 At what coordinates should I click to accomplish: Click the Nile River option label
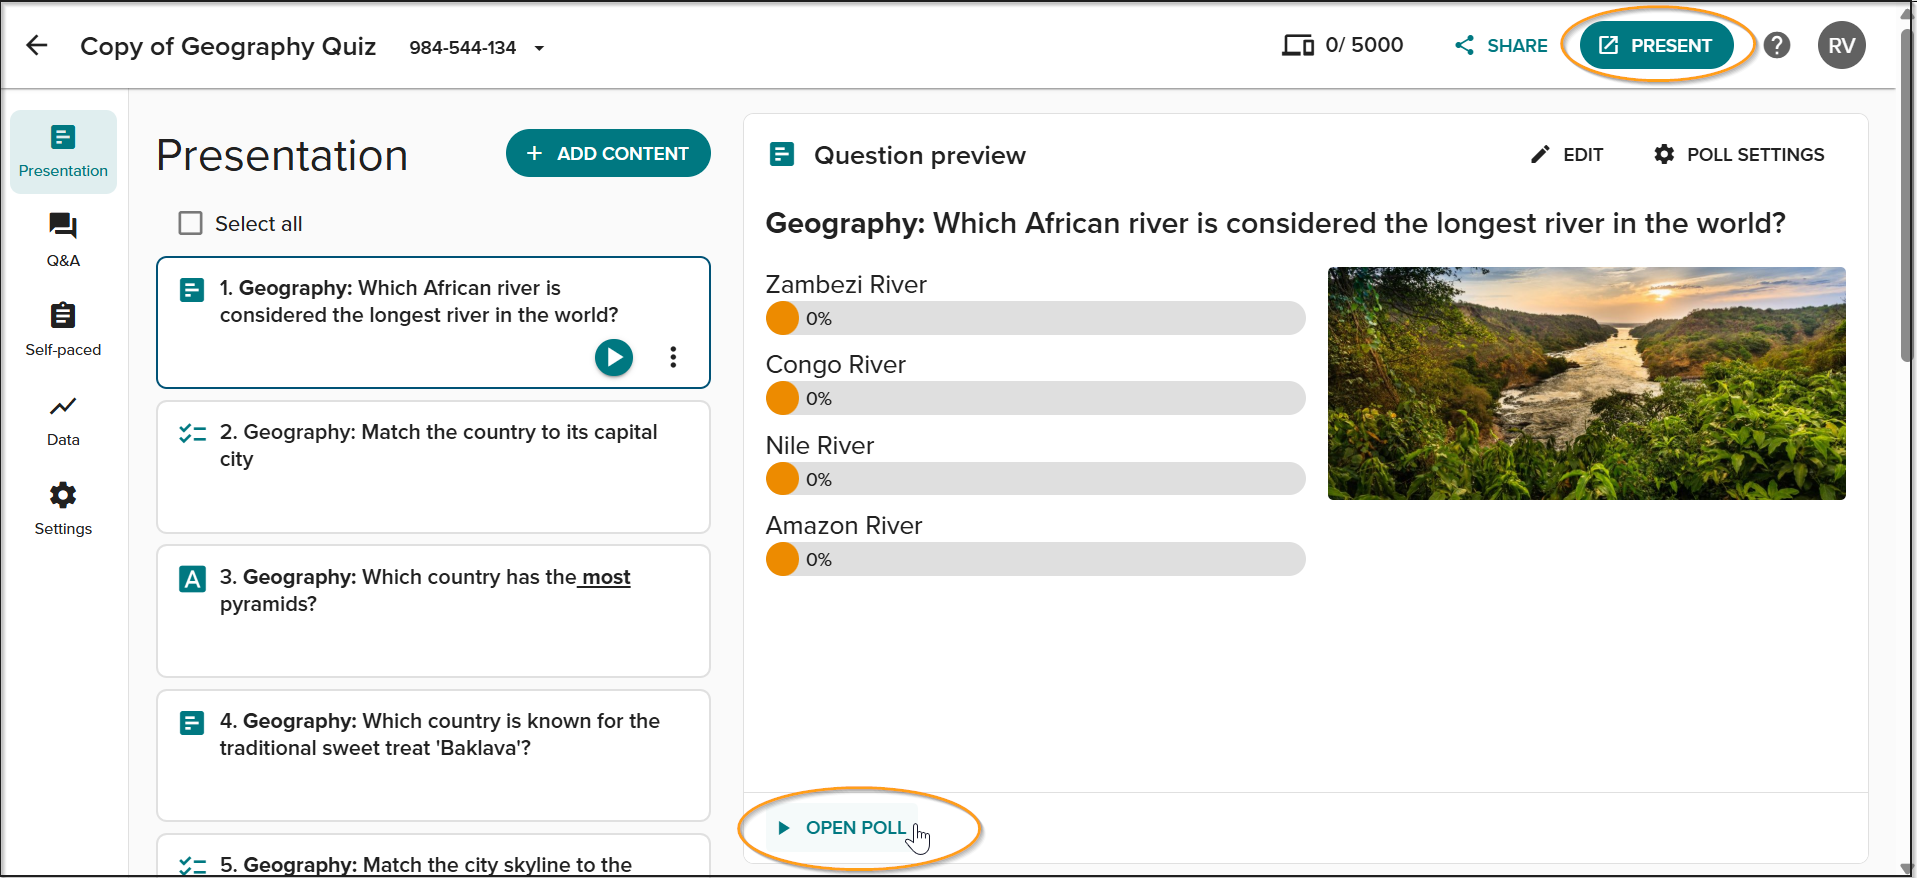(x=820, y=445)
